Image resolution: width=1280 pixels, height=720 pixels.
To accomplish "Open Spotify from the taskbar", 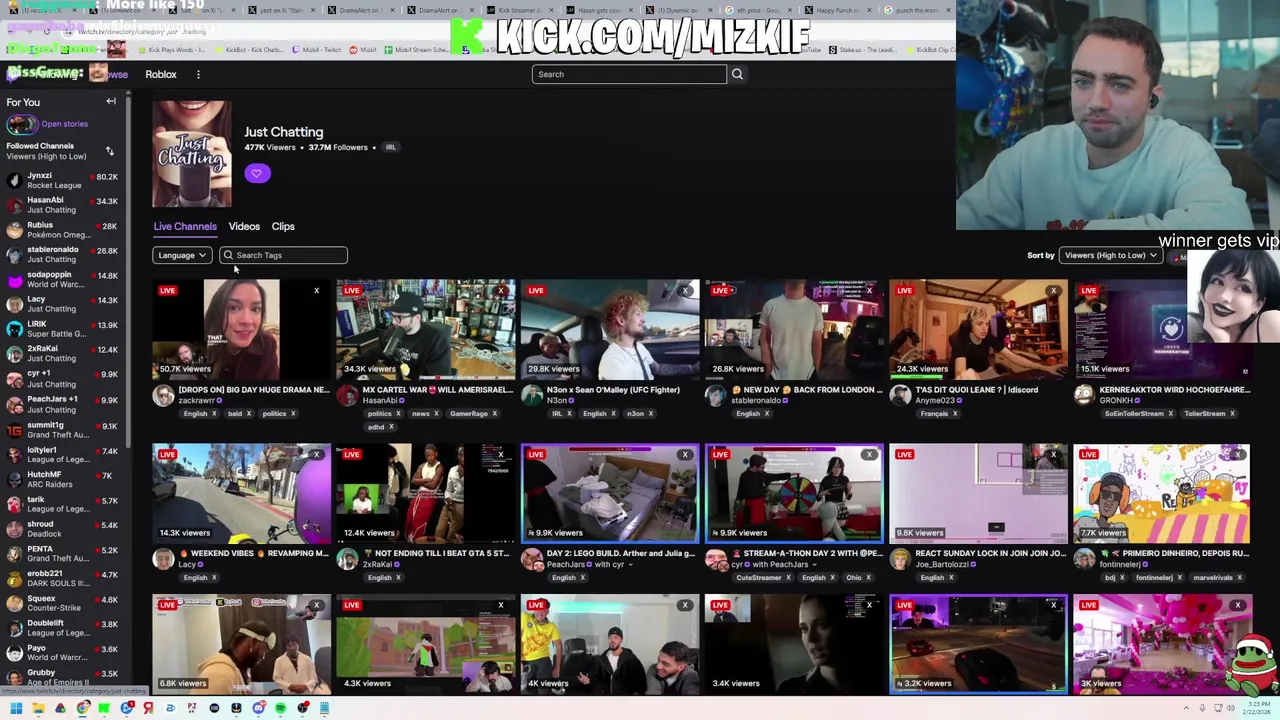I will (x=280, y=708).
